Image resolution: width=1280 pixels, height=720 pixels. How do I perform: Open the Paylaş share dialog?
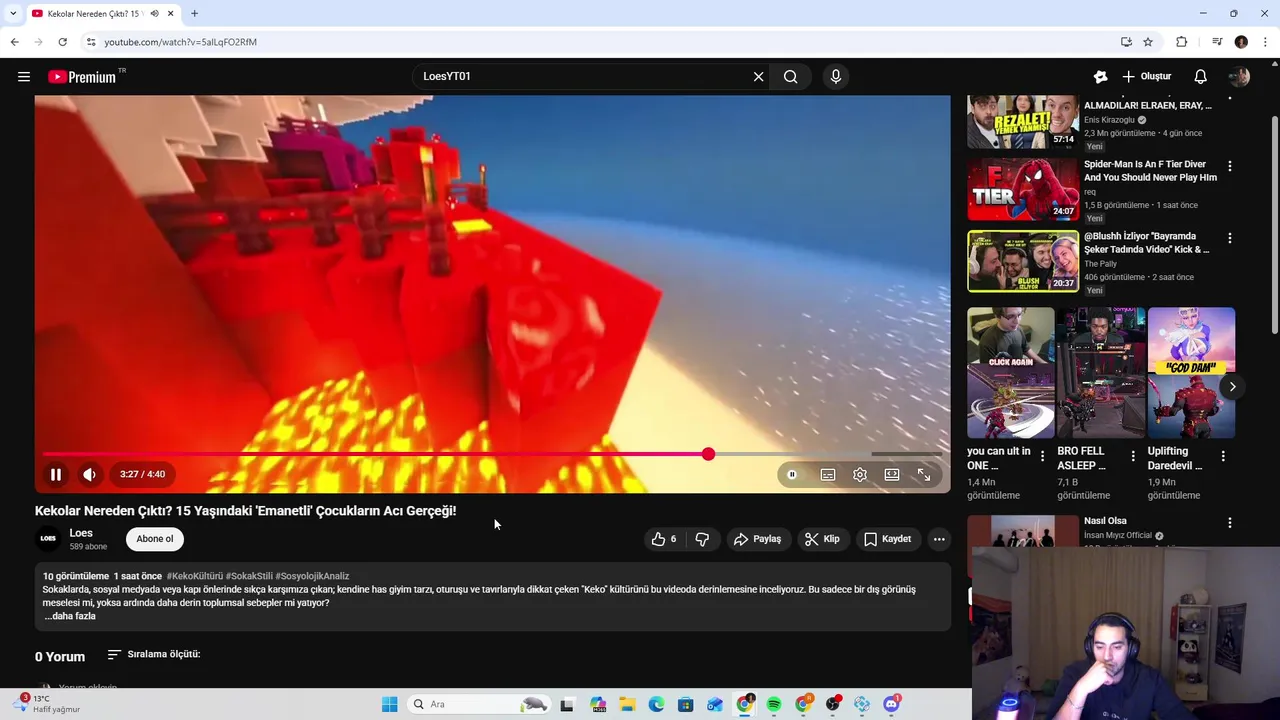[x=757, y=539]
